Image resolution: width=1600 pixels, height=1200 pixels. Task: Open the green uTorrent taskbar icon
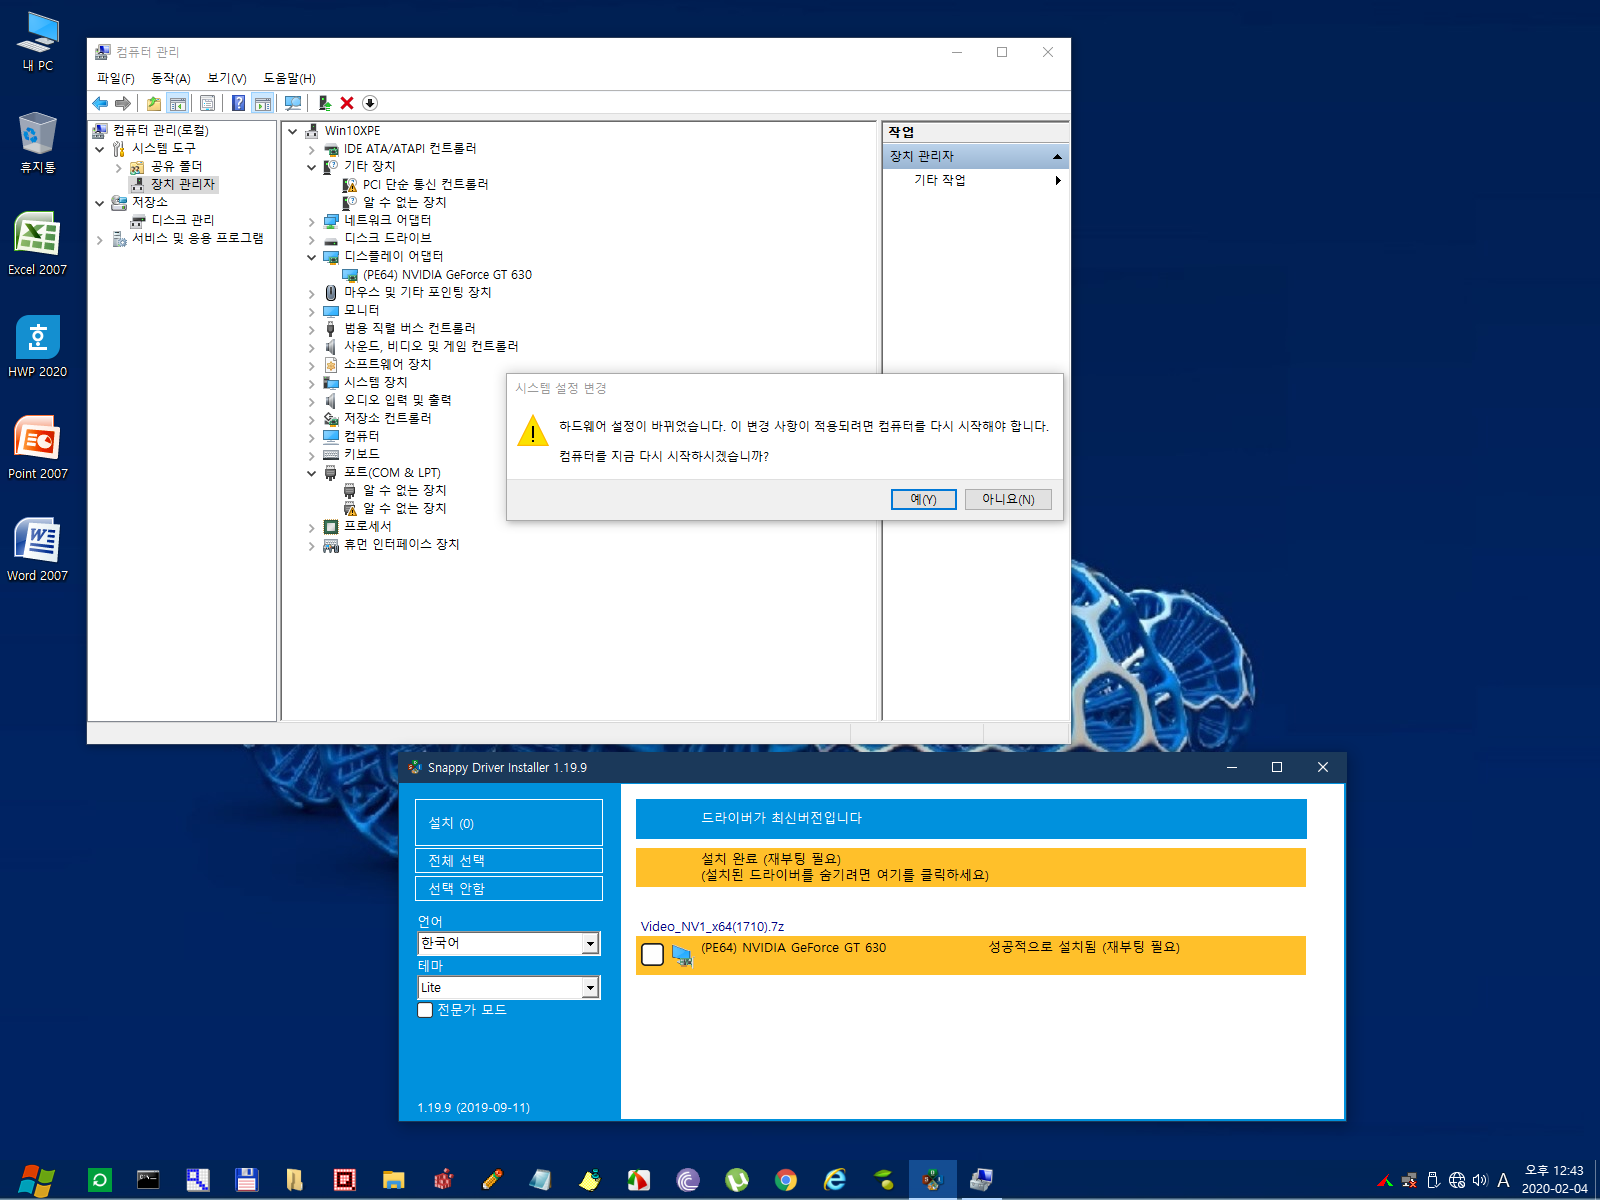pyautogui.click(x=737, y=1180)
